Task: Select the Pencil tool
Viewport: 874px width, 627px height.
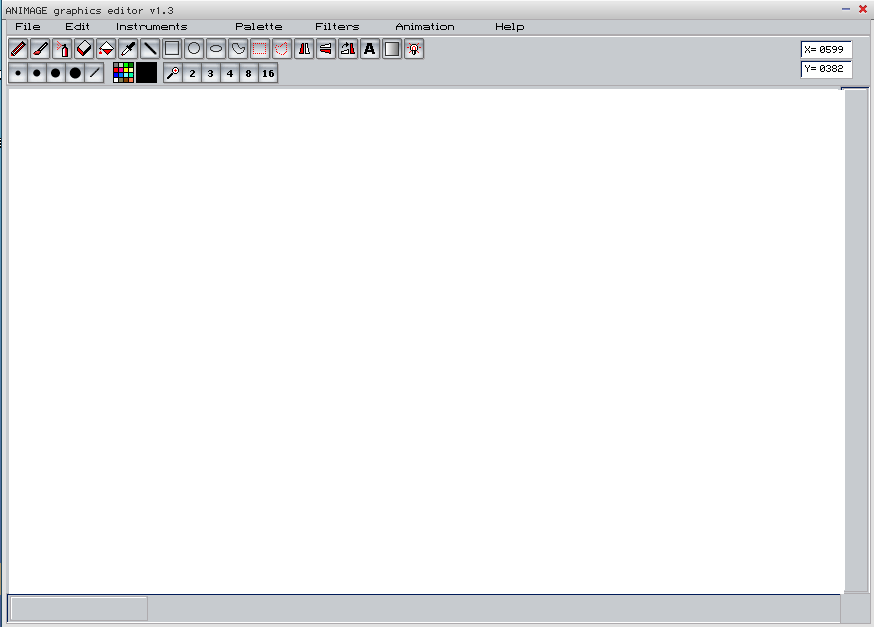Action: tap(18, 49)
